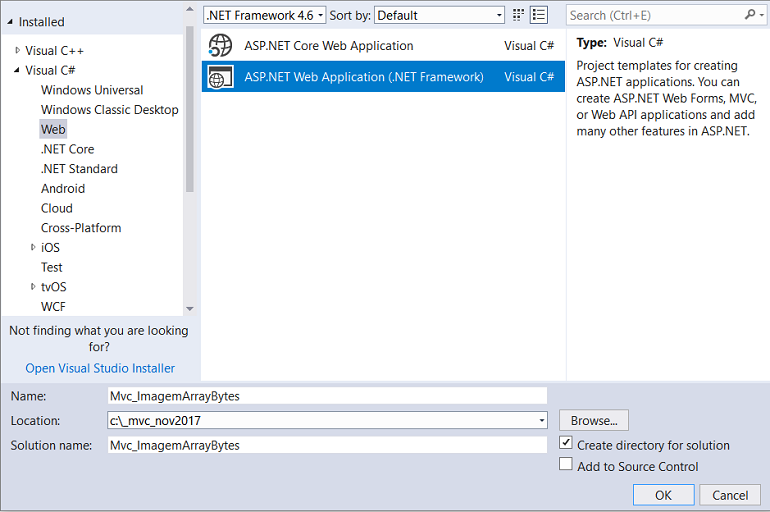Image resolution: width=770 pixels, height=512 pixels.
Task: Expand the Visual C++ tree node
Action: click(17, 50)
